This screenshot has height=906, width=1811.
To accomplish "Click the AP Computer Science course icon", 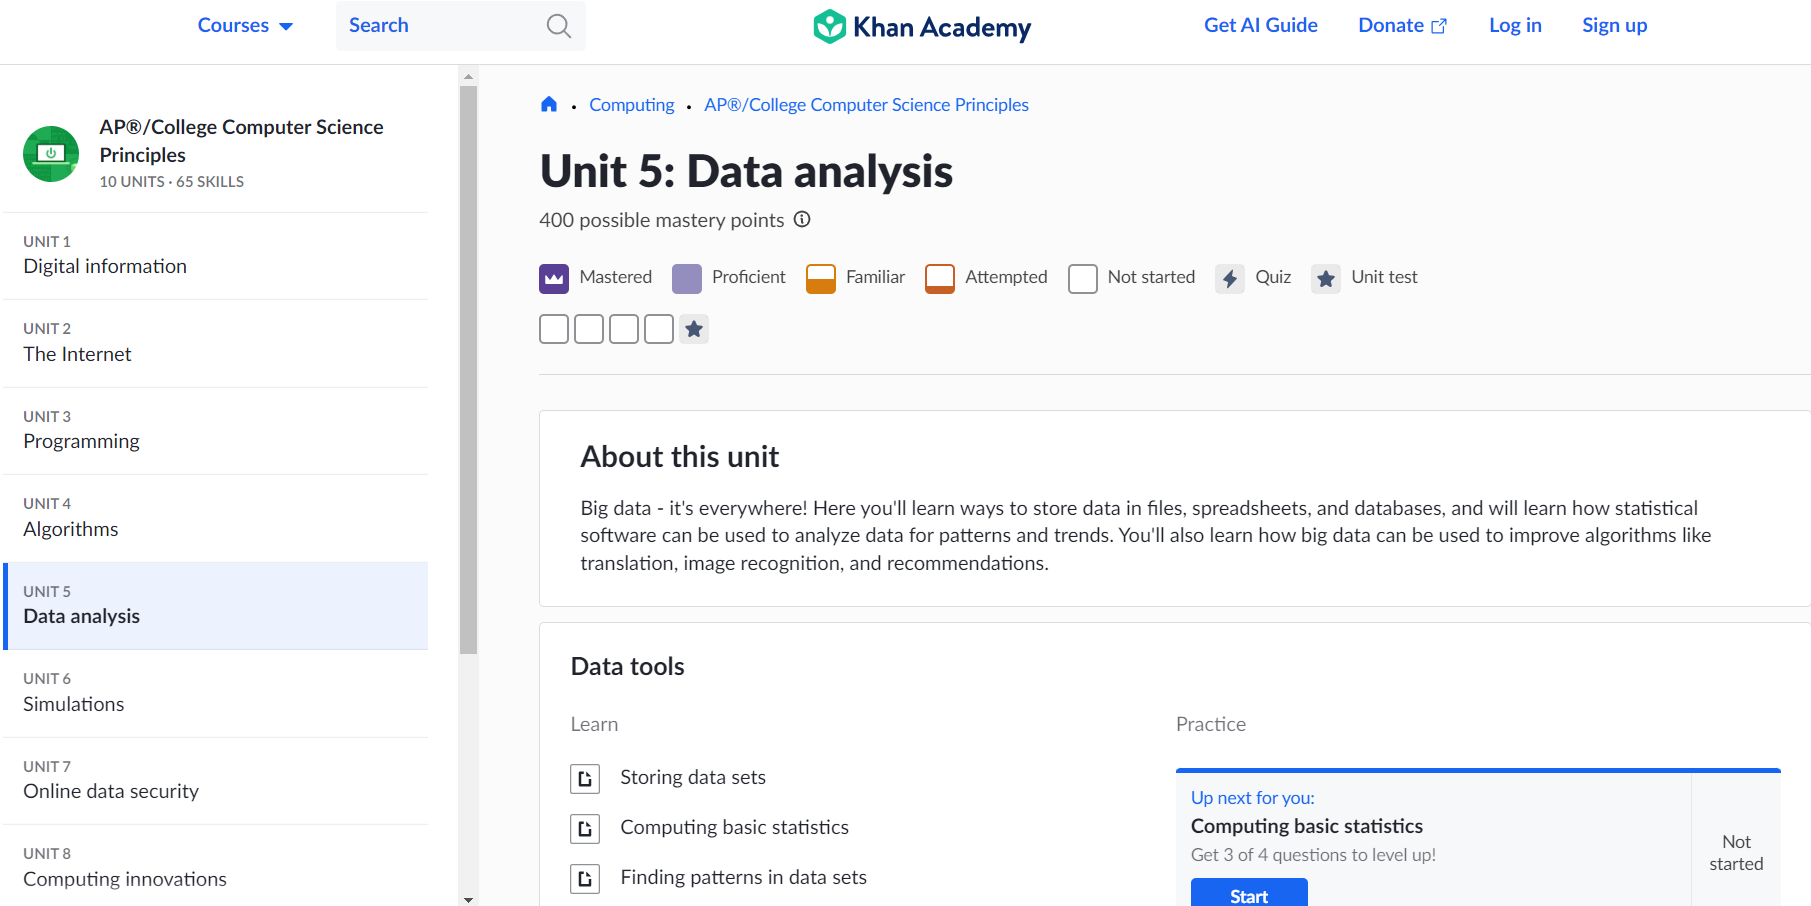I will 51,154.
